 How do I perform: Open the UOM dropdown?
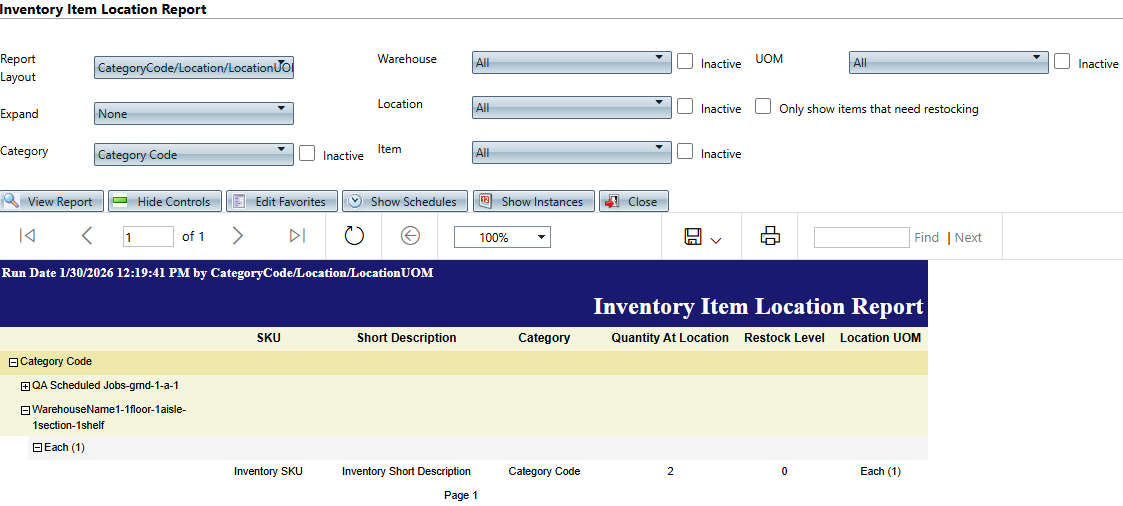click(948, 62)
